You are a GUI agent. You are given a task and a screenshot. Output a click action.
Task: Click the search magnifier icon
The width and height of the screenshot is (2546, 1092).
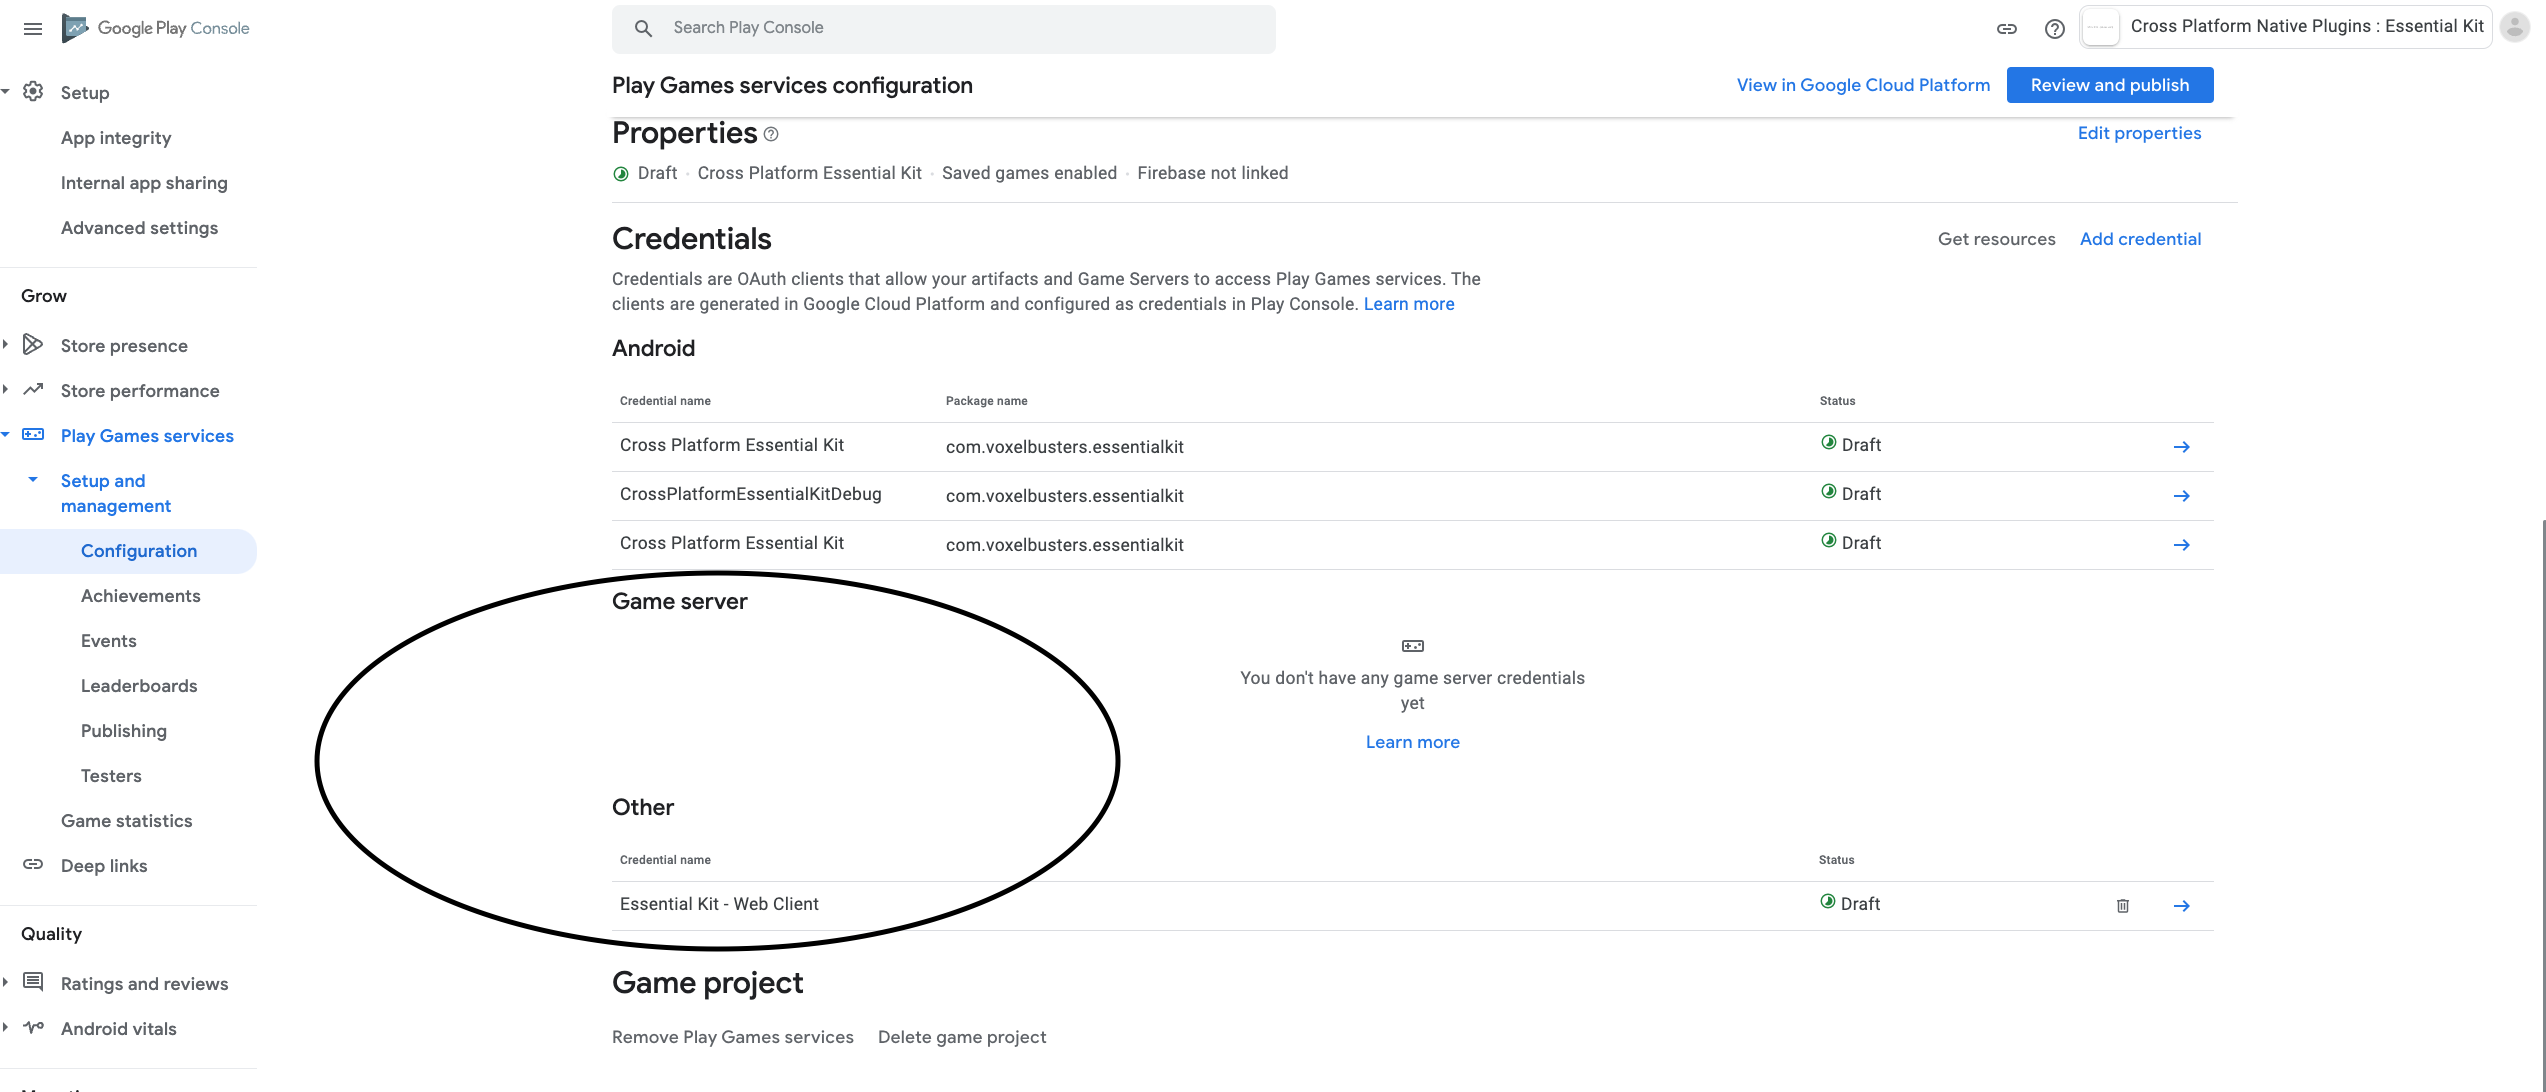coord(643,28)
